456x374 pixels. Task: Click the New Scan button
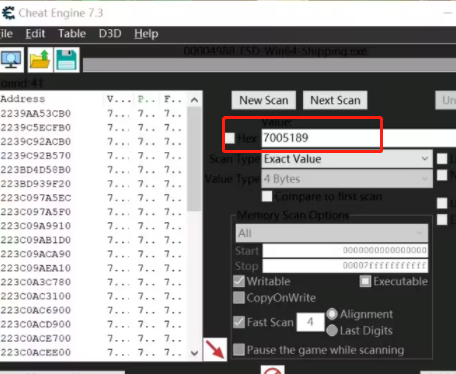(264, 100)
